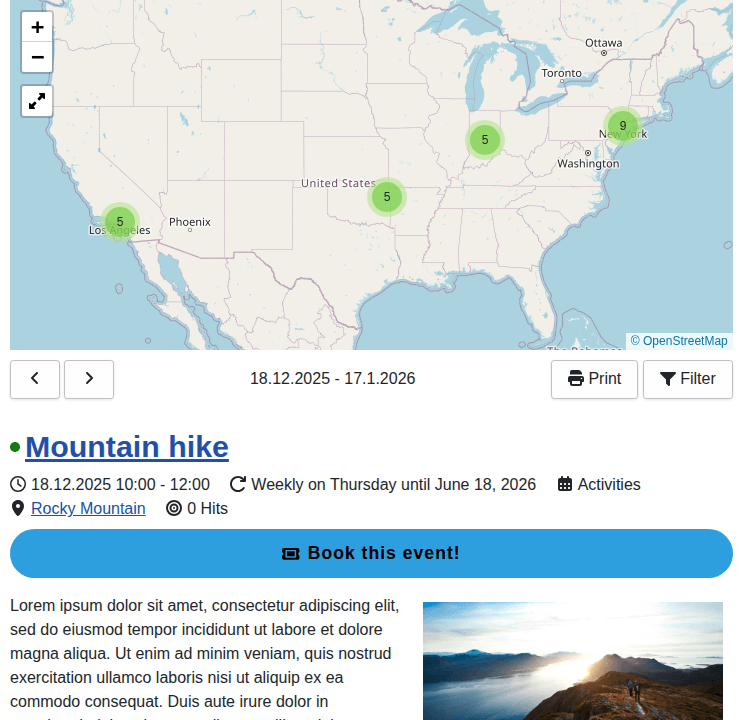Open the Mountain hike event title
The height and width of the screenshot is (720, 740).
(x=127, y=447)
